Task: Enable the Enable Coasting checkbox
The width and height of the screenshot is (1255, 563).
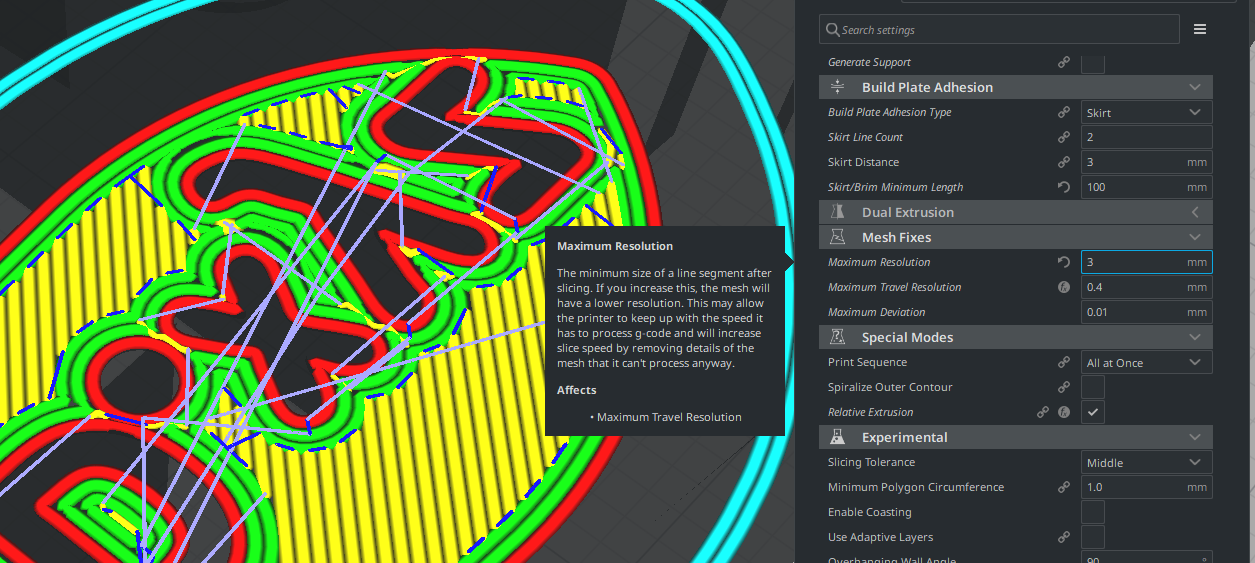Action: coord(1093,512)
